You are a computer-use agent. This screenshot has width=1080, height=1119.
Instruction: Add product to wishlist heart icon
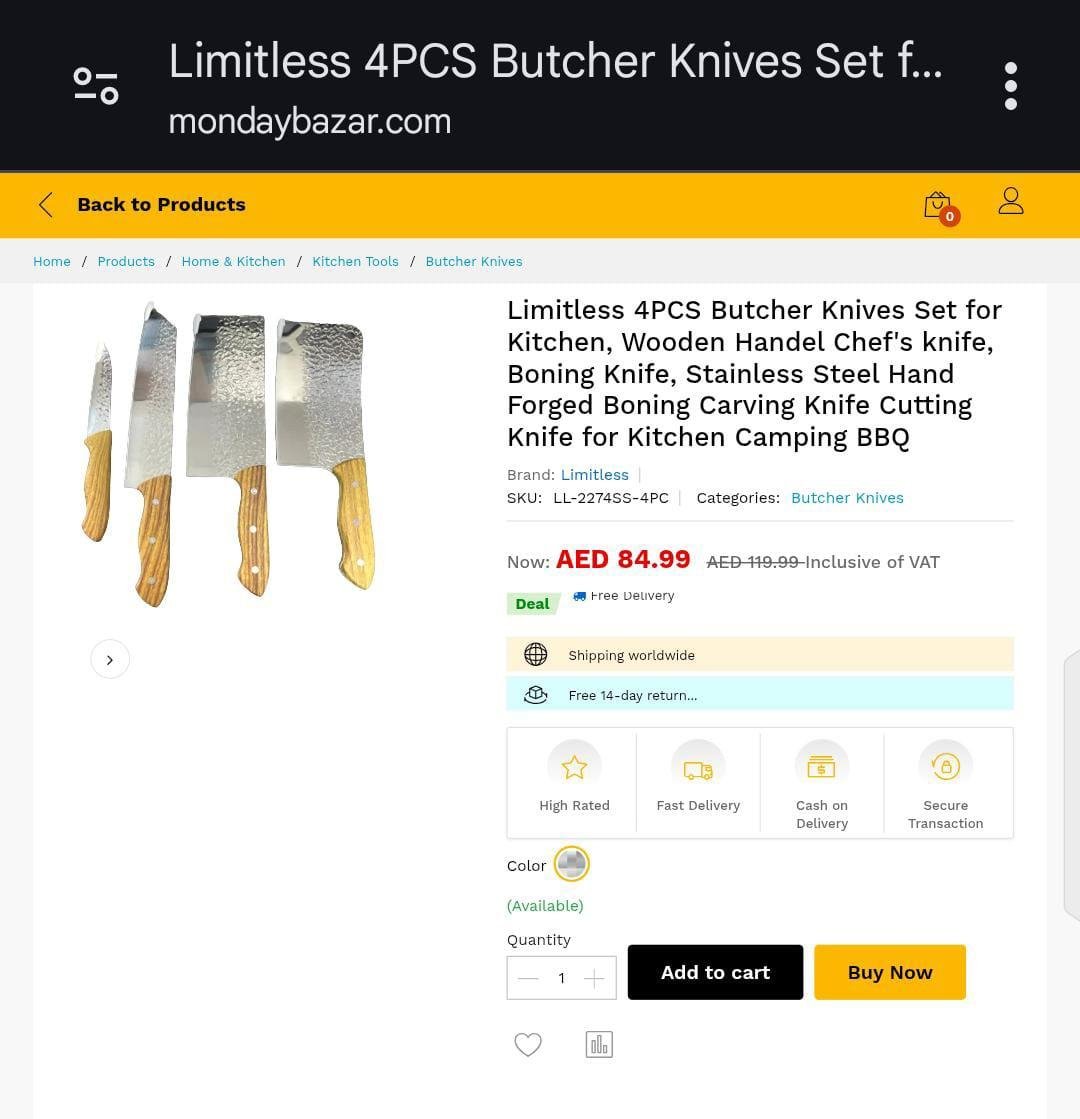[528, 1044]
